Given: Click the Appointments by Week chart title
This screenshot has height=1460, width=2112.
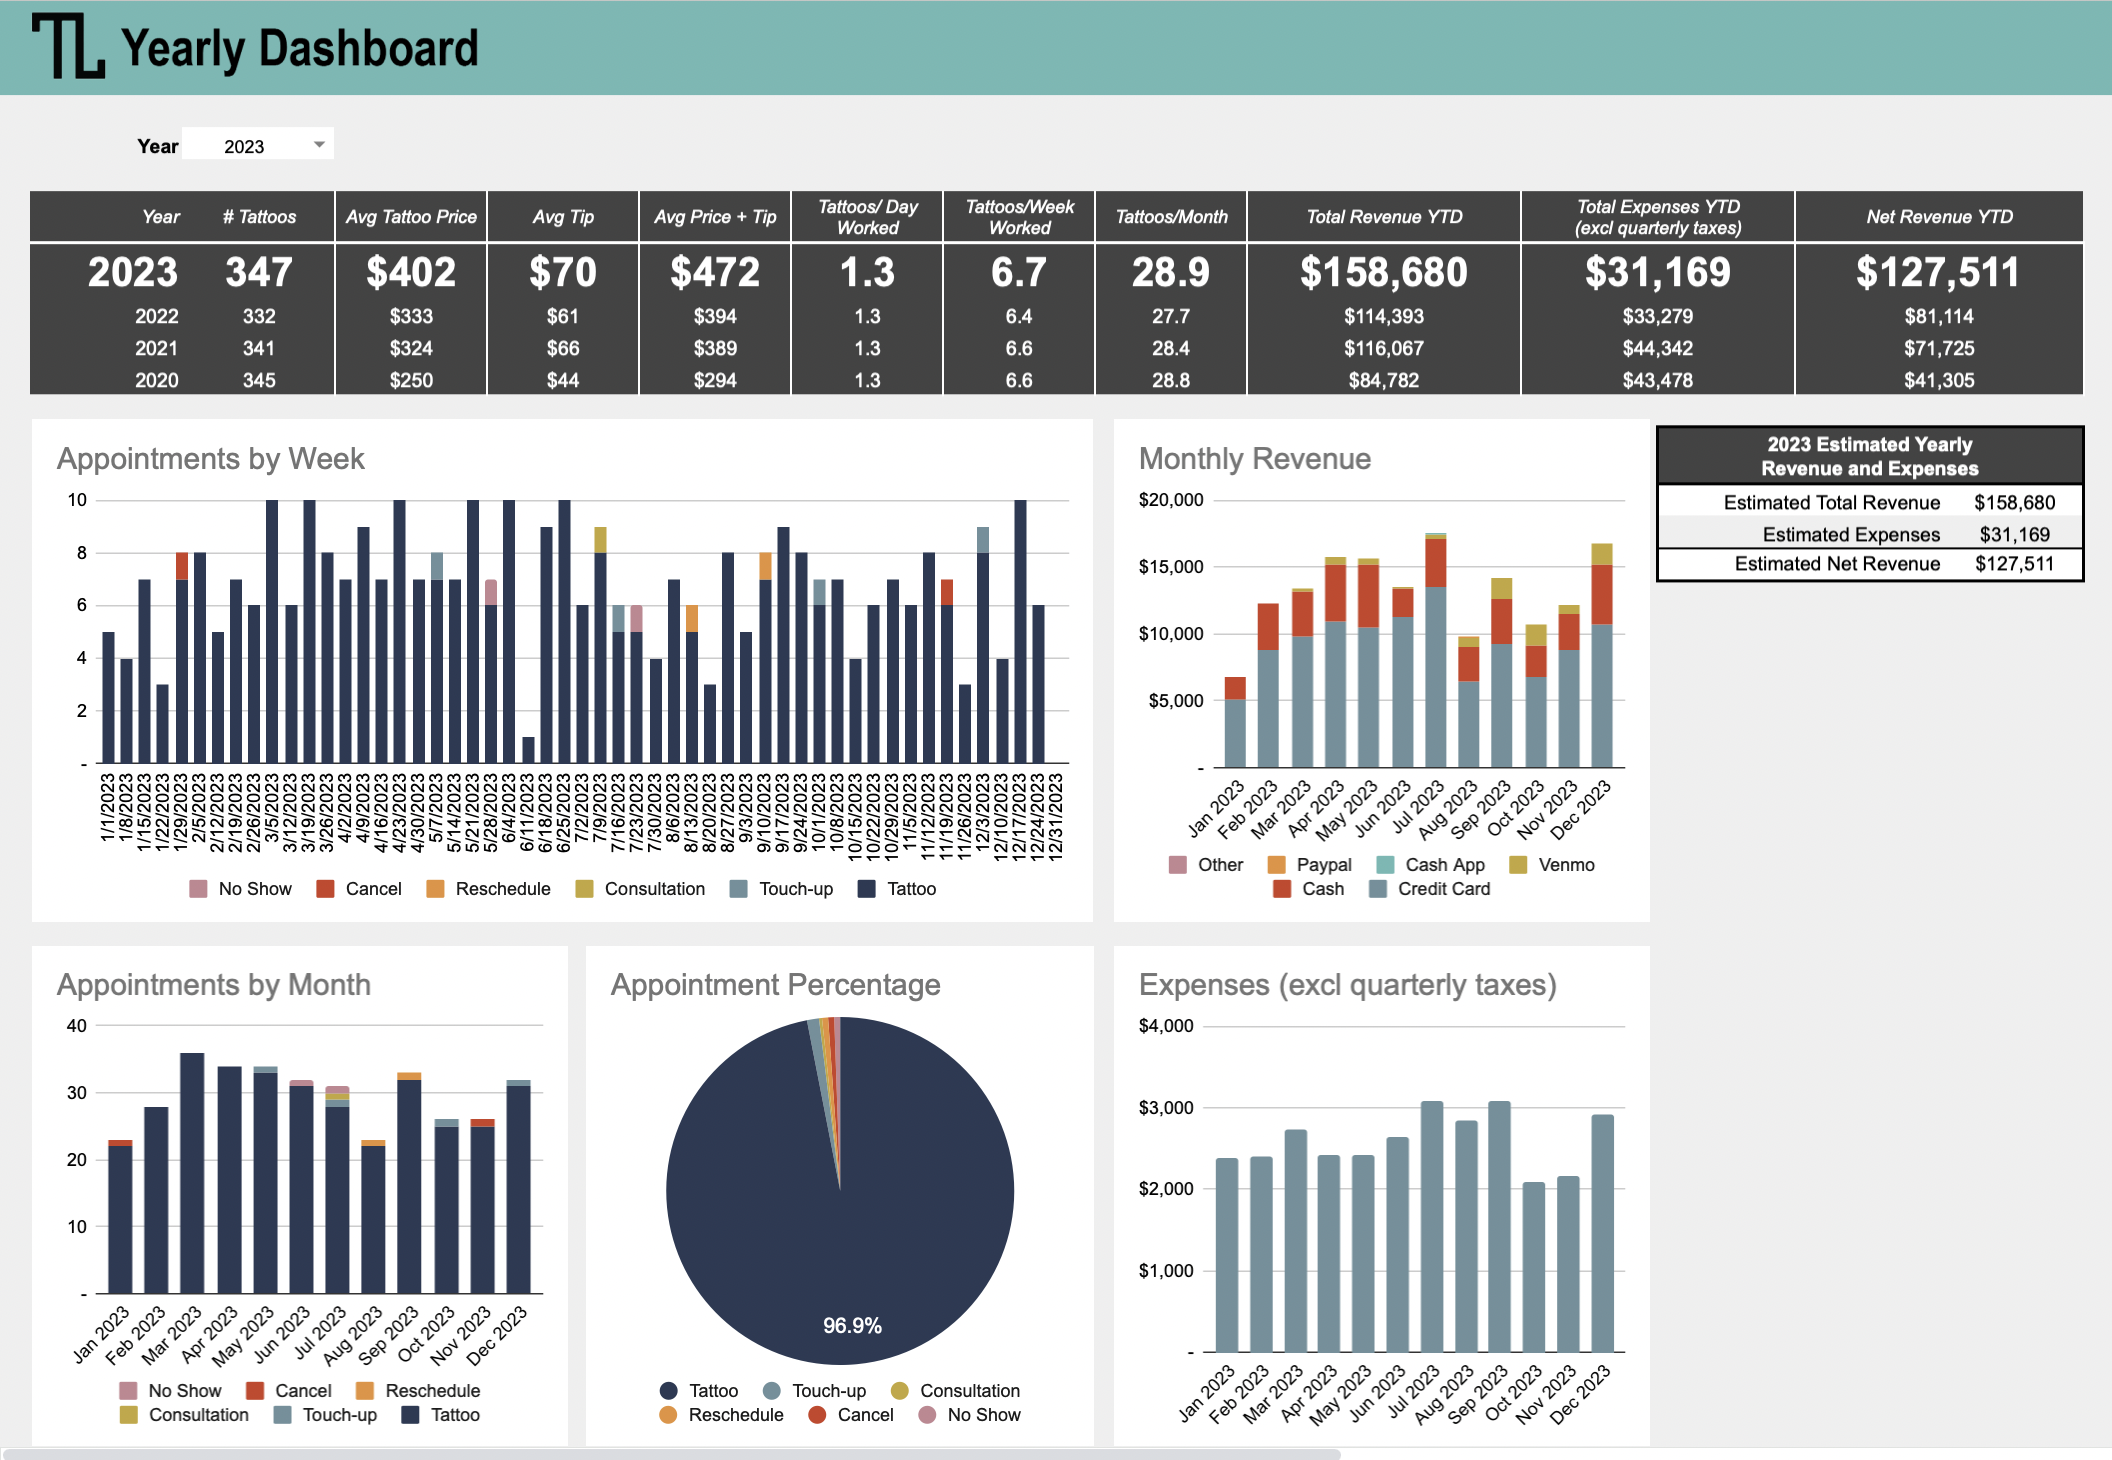Looking at the screenshot, I should 210,459.
